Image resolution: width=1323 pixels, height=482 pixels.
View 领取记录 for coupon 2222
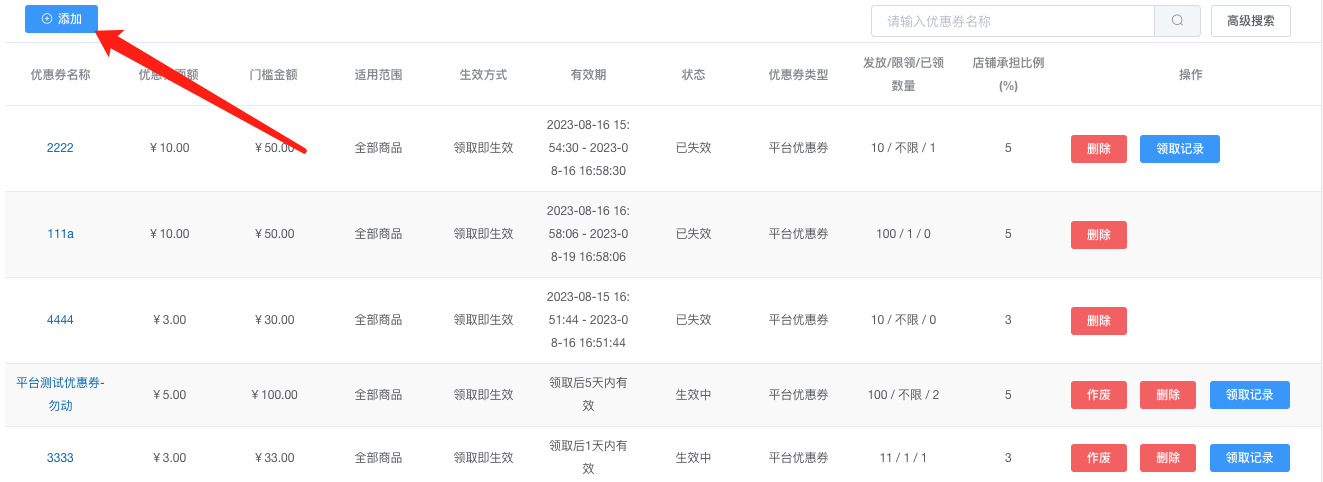[x=1179, y=149]
